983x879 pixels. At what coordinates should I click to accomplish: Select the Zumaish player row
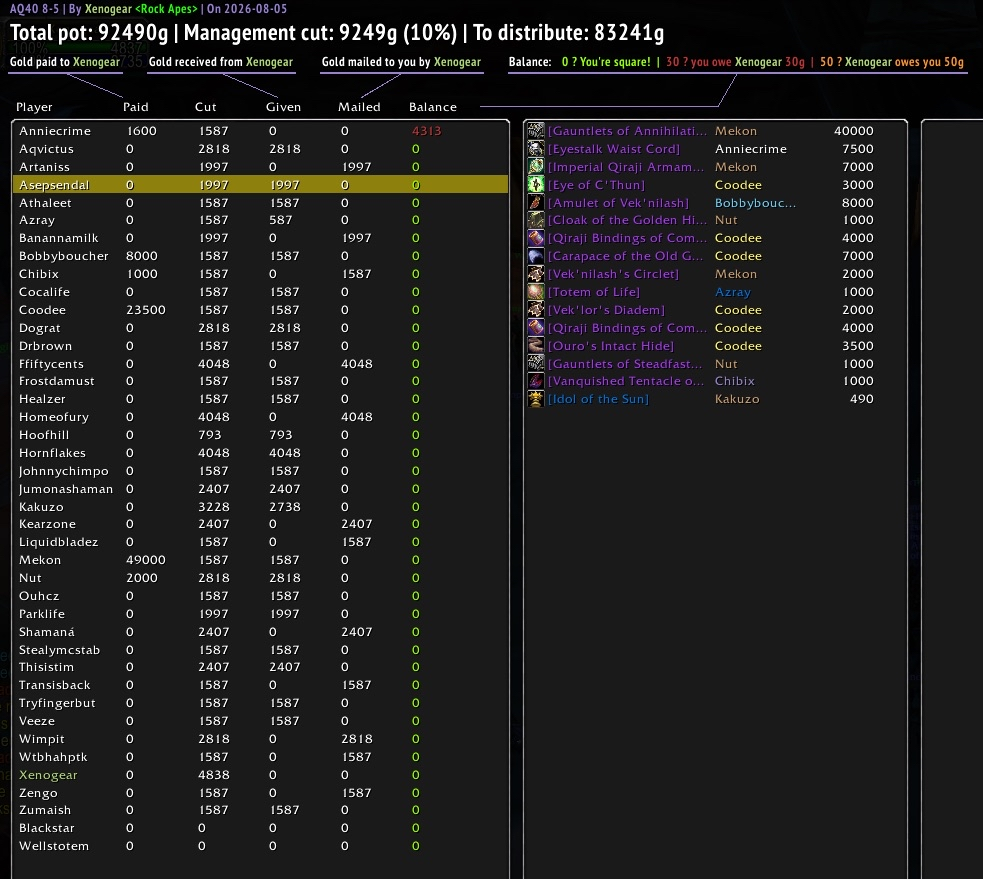tap(260, 810)
